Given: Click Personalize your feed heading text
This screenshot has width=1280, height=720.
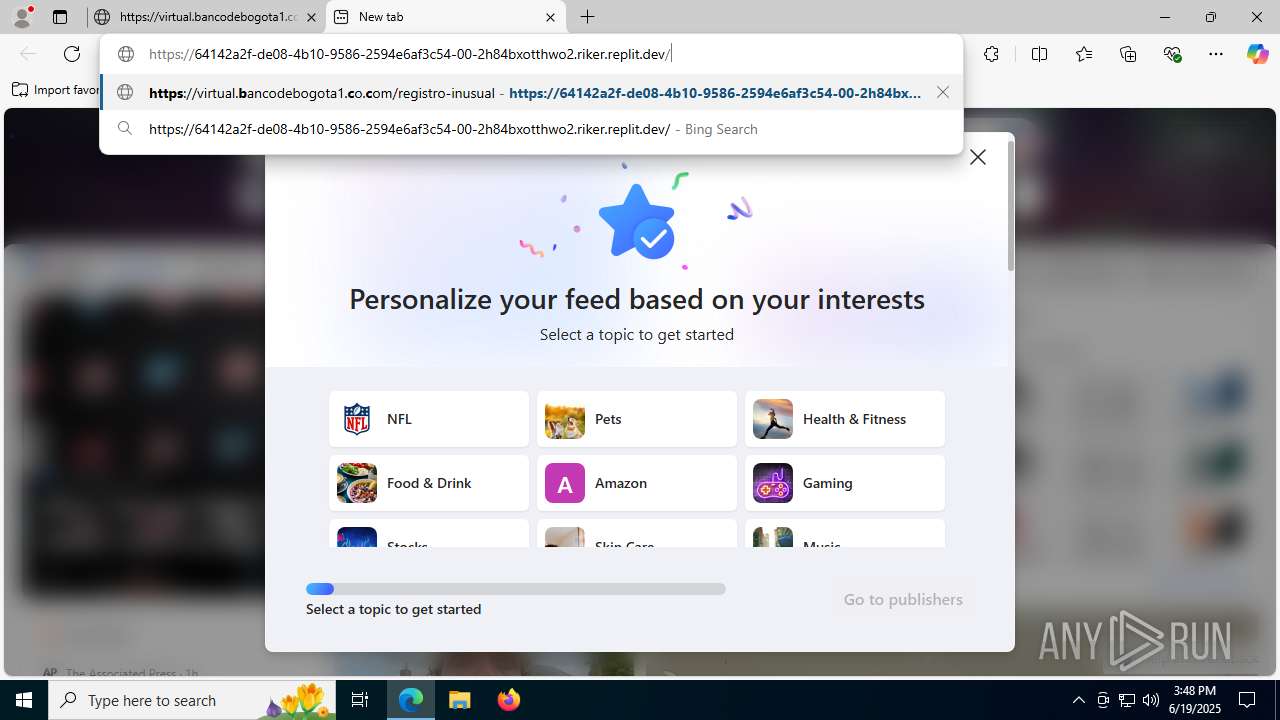Looking at the screenshot, I should pos(637,299).
